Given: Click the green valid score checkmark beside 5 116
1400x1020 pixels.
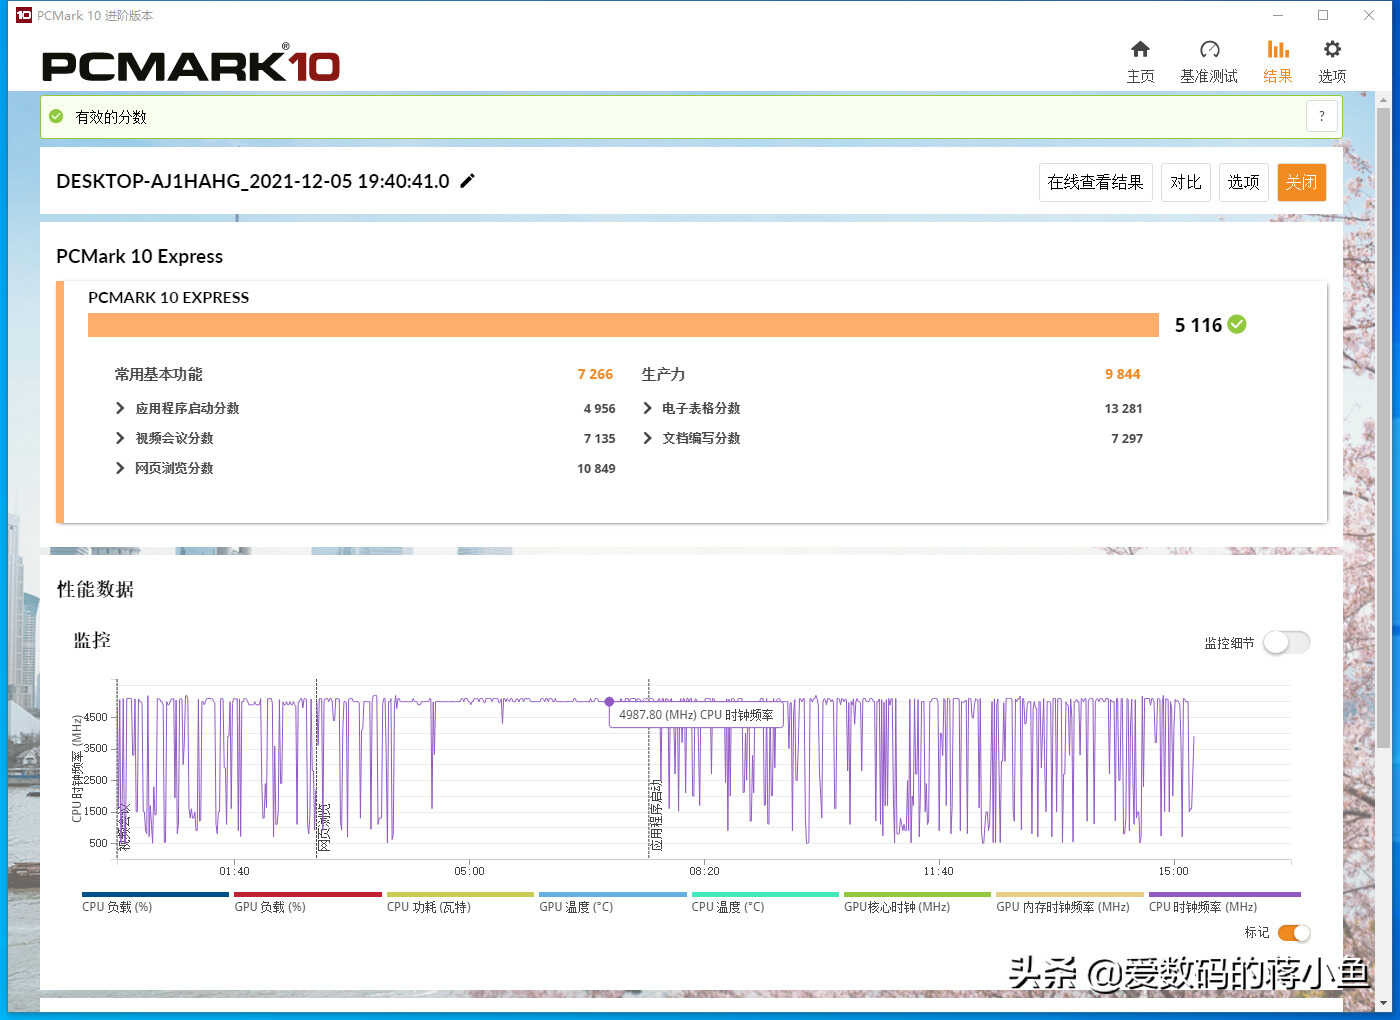Looking at the screenshot, I should [x=1237, y=325].
